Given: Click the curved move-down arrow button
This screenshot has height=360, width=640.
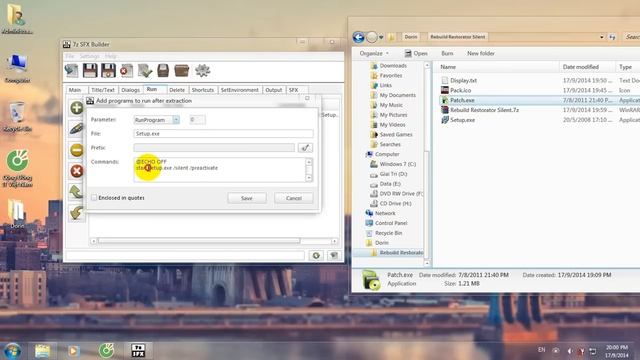Looking at the screenshot, I should 77,213.
